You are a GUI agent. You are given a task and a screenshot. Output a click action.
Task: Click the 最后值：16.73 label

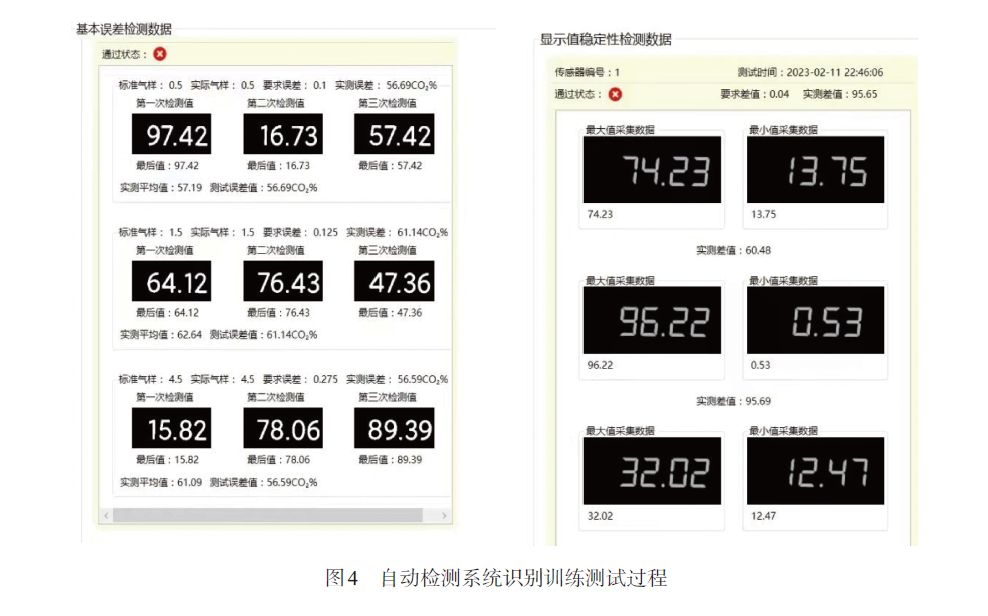click(279, 166)
